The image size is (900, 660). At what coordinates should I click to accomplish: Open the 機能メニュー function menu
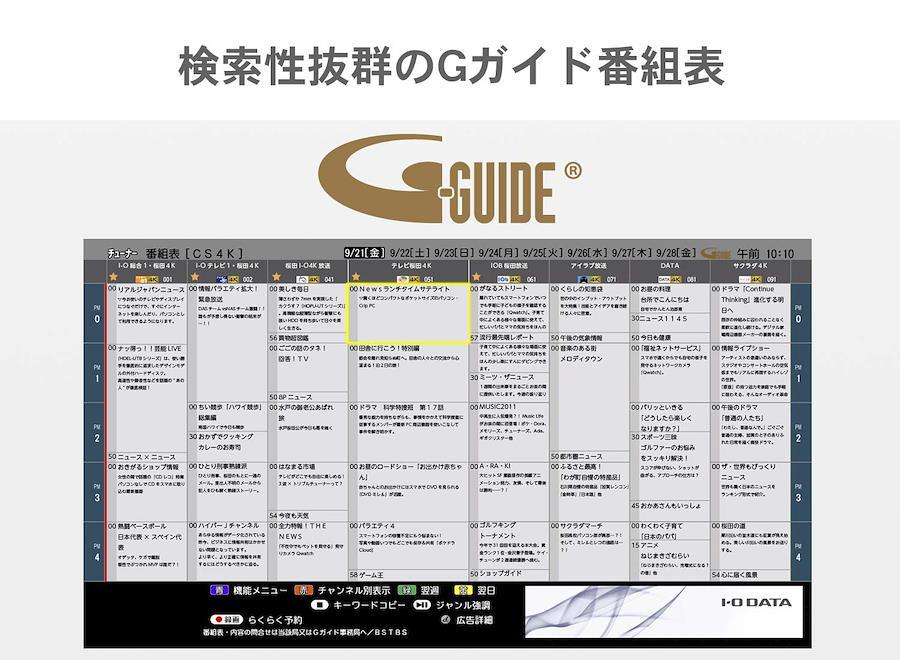pyautogui.click(x=260, y=590)
